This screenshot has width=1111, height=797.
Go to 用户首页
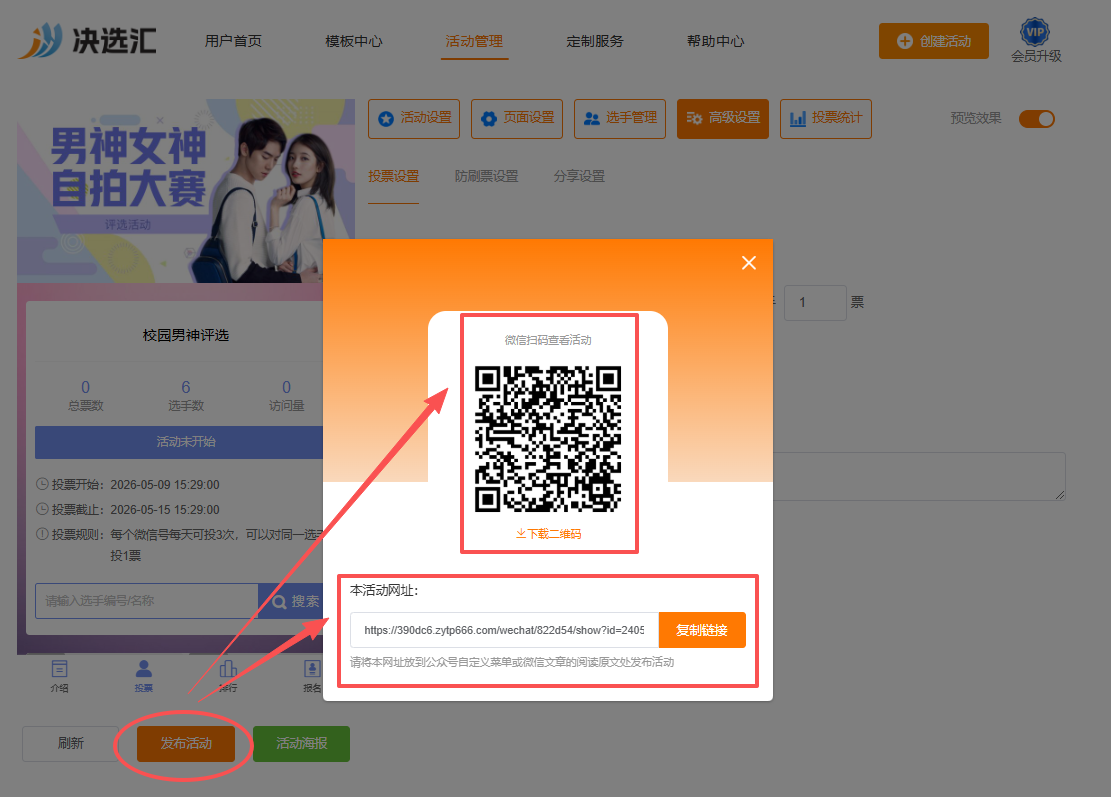click(x=233, y=41)
